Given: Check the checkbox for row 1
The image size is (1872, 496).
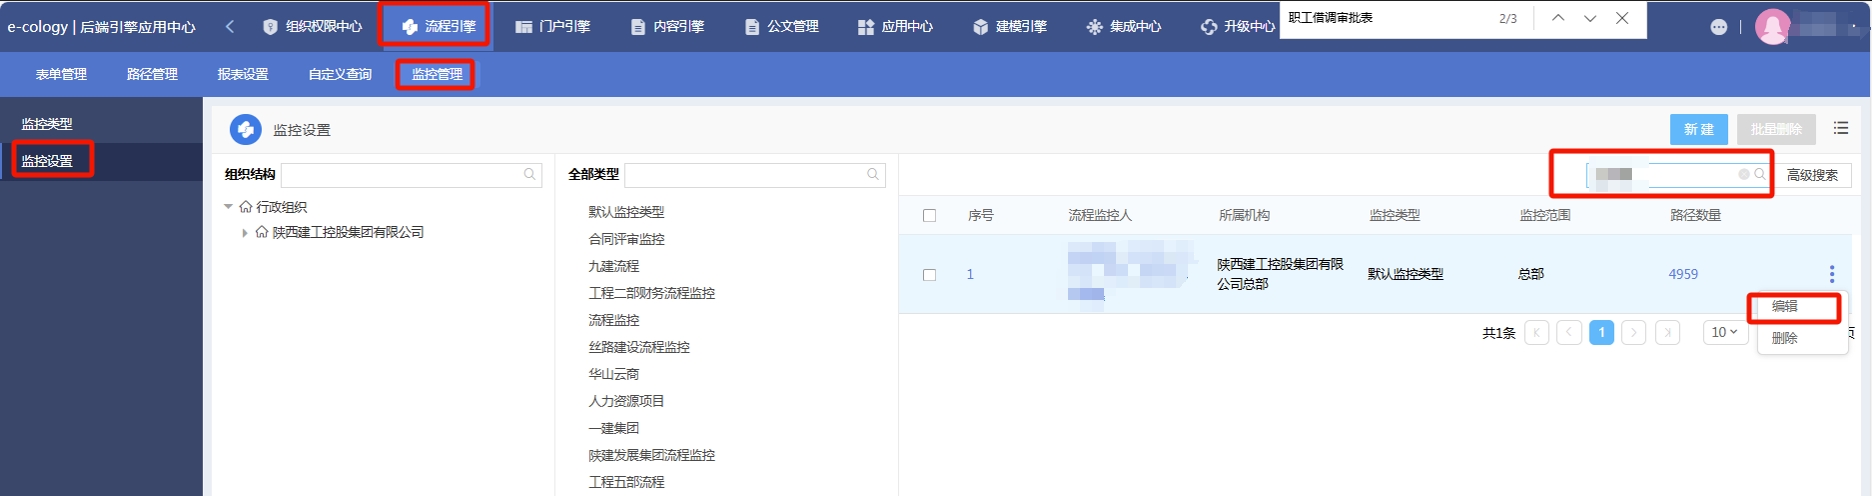Looking at the screenshot, I should point(929,275).
